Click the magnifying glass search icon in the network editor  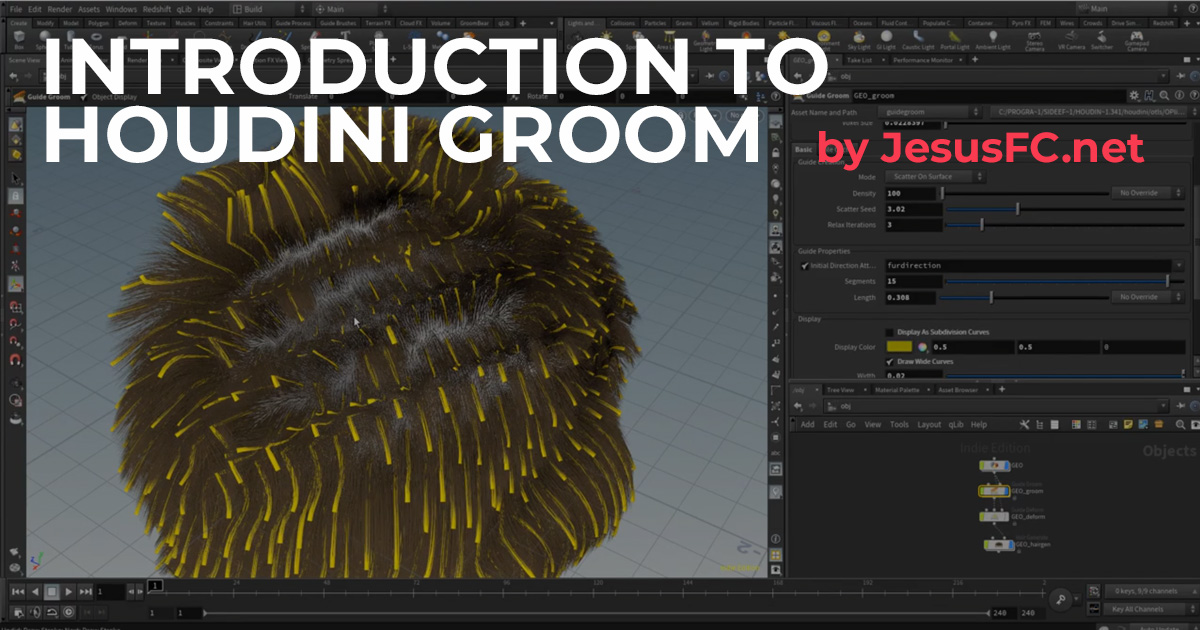[x=1180, y=424]
